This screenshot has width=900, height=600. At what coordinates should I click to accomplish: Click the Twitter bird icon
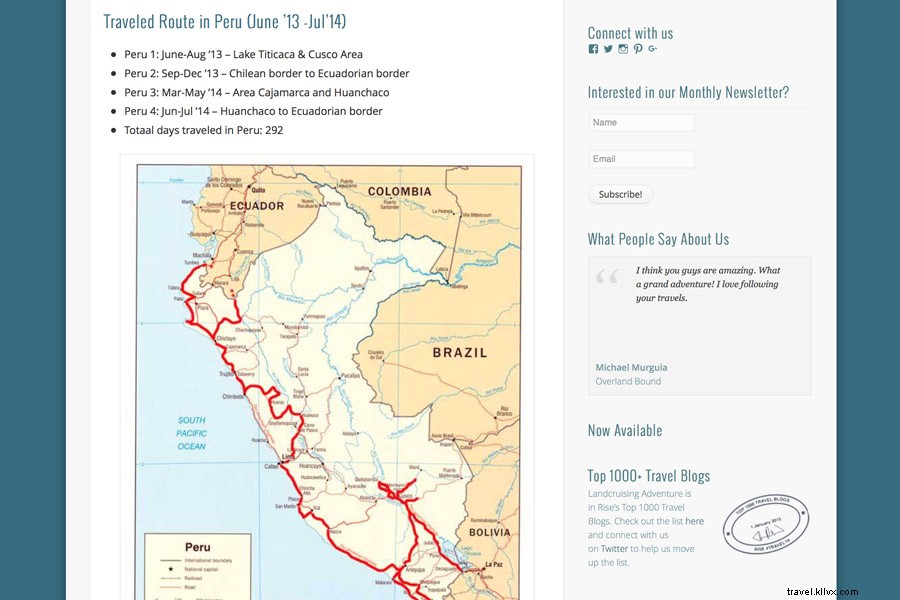pyautogui.click(x=608, y=49)
